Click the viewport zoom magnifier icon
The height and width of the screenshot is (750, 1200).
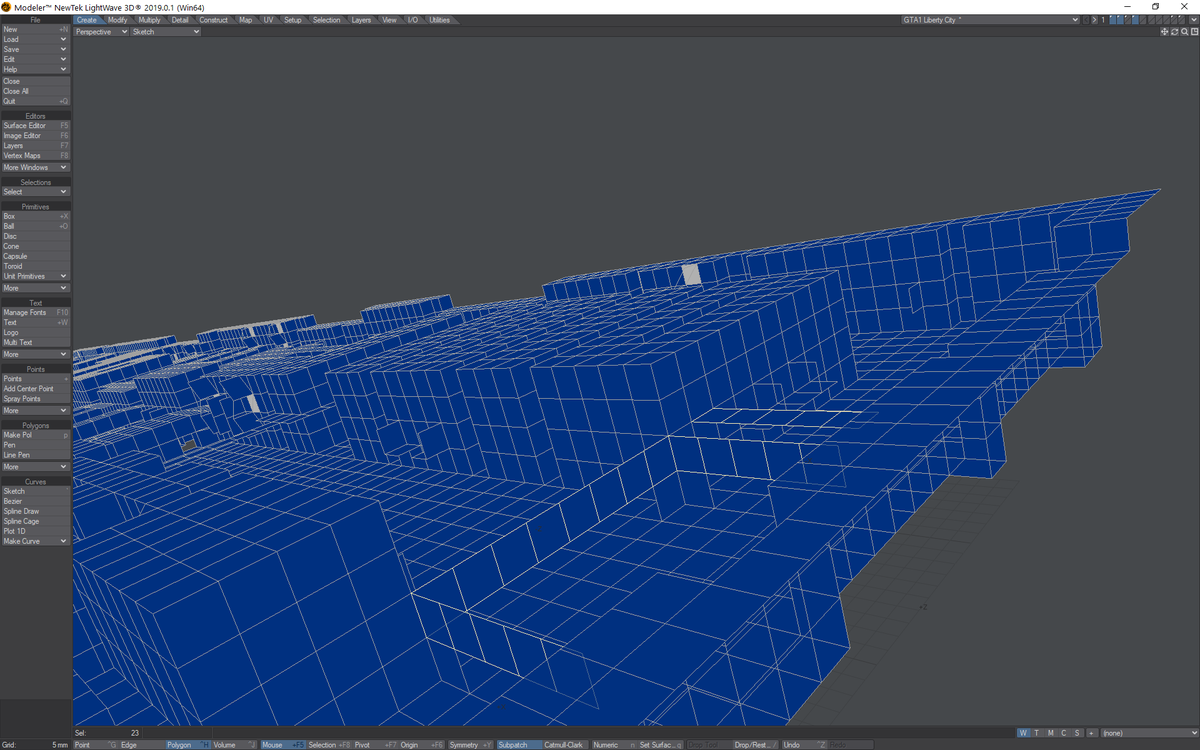(x=1184, y=32)
